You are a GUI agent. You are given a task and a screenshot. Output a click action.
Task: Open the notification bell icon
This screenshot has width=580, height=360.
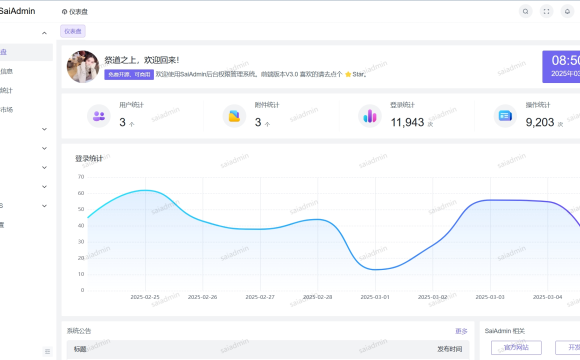pos(567,11)
